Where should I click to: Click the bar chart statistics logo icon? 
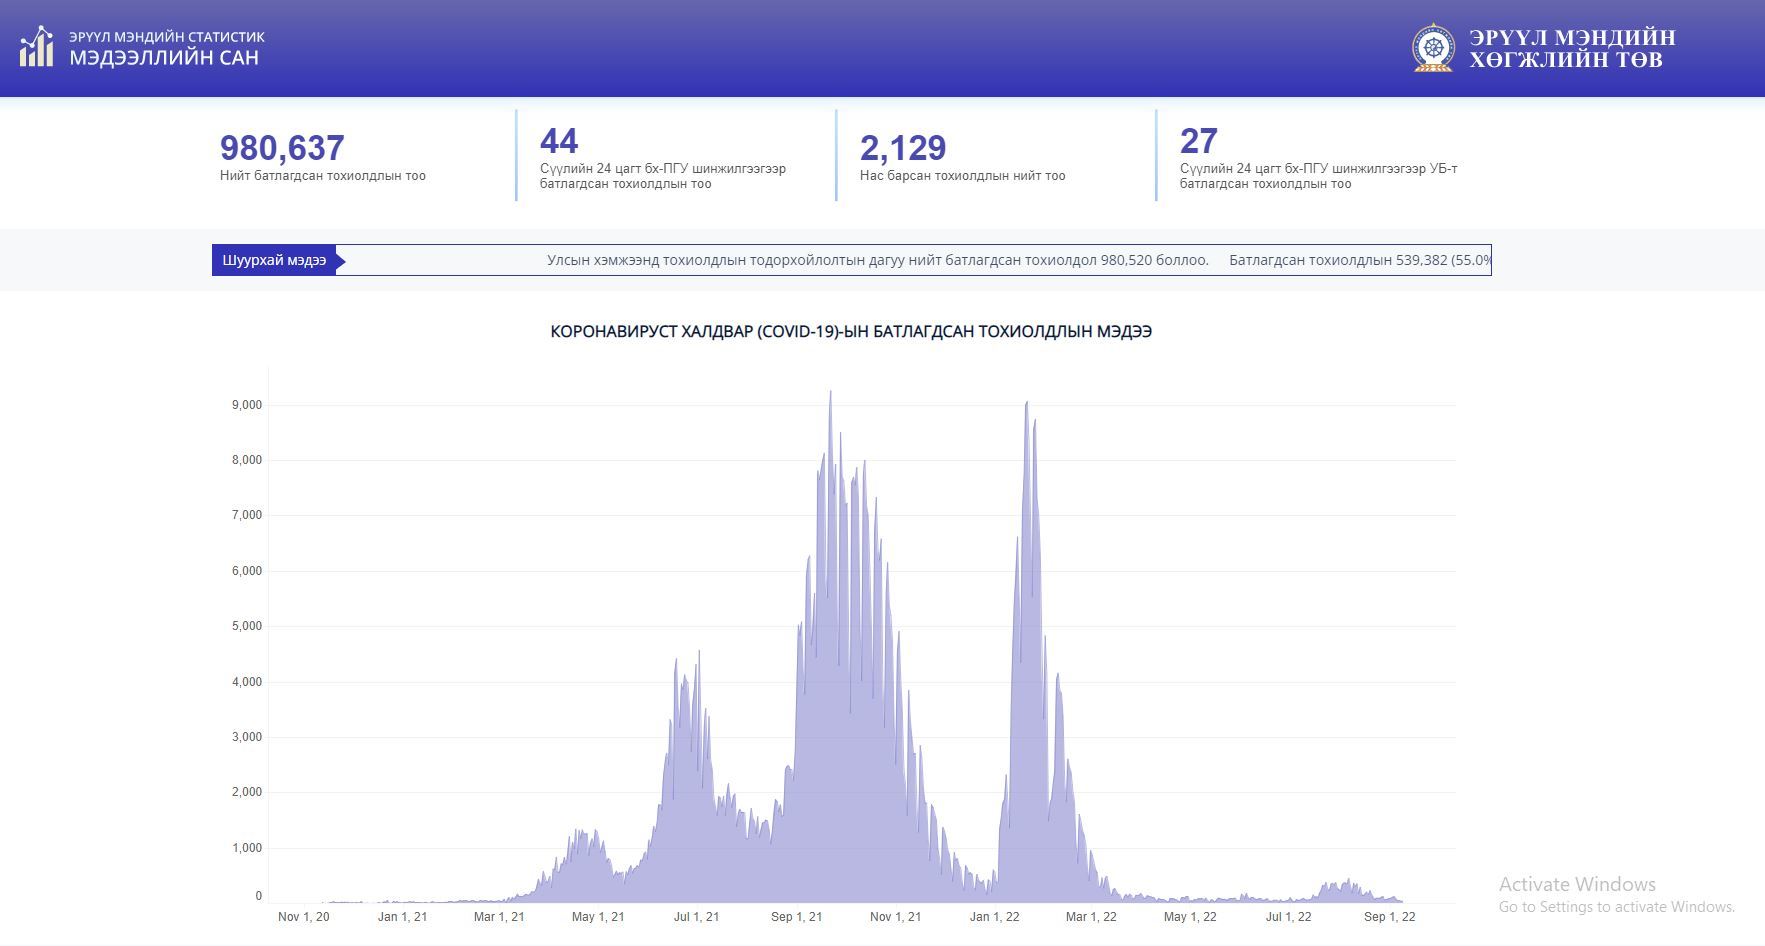tap(37, 47)
